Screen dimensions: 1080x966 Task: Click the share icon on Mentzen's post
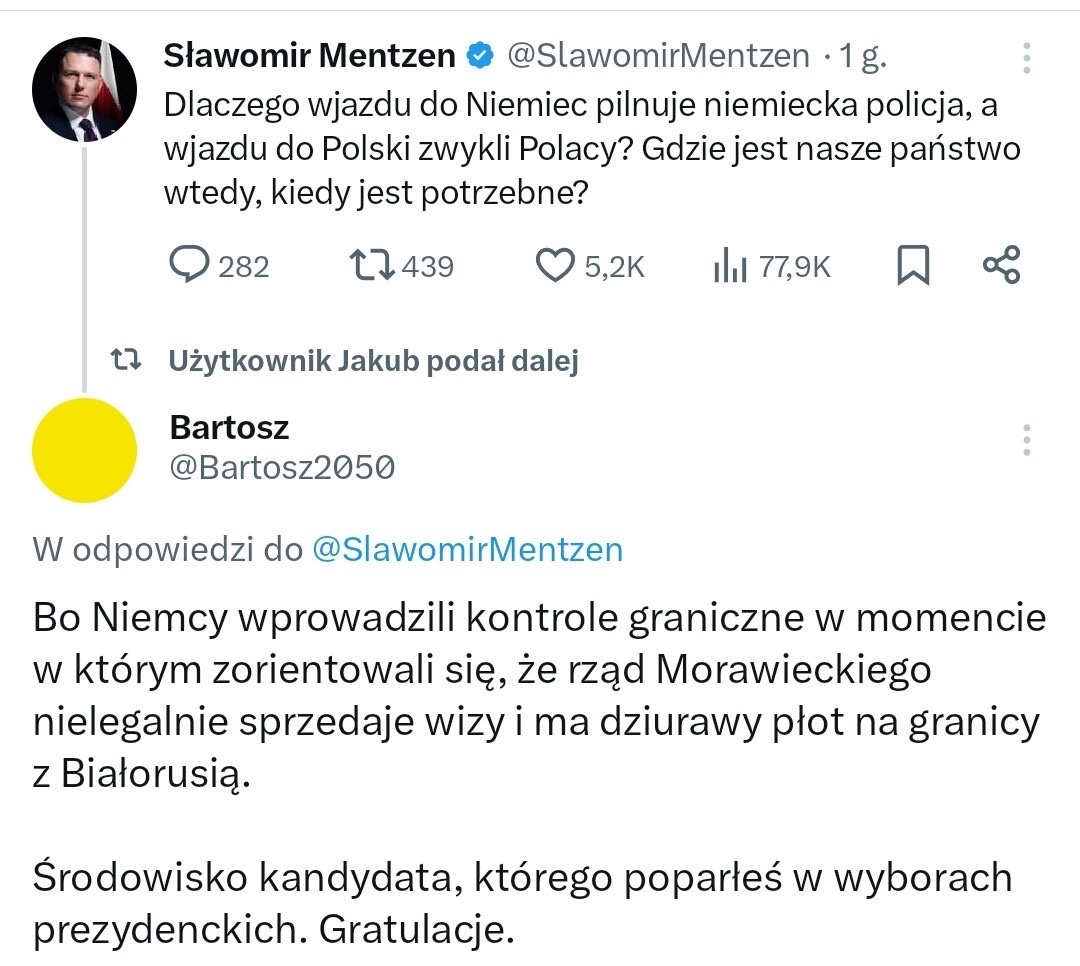click(x=1001, y=265)
